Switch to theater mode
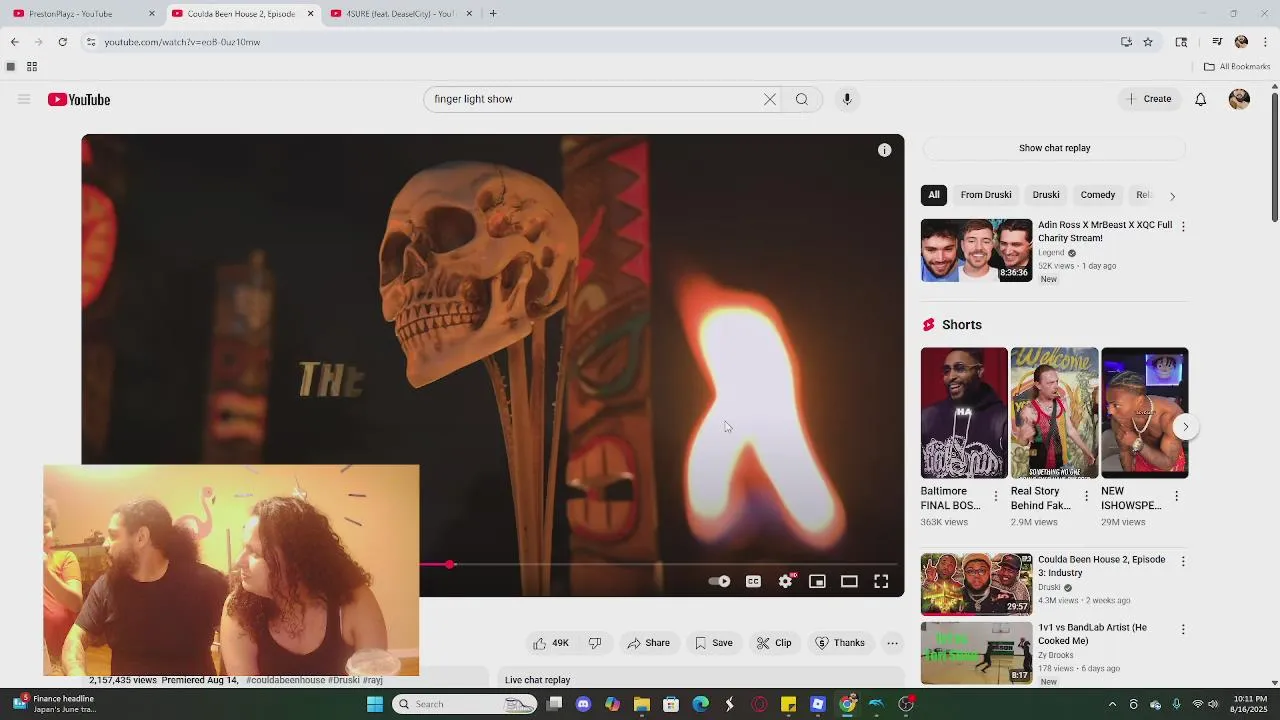Viewport: 1280px width, 720px height. pos(849,581)
